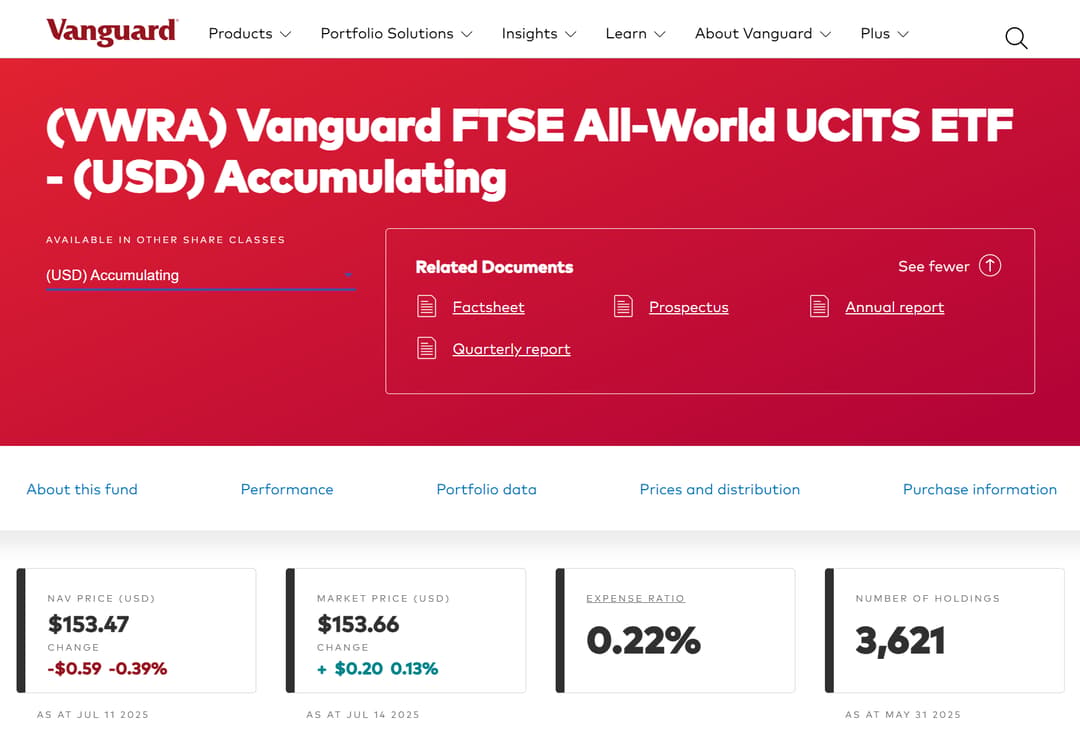Open the Portfolio data section

pyautogui.click(x=486, y=490)
